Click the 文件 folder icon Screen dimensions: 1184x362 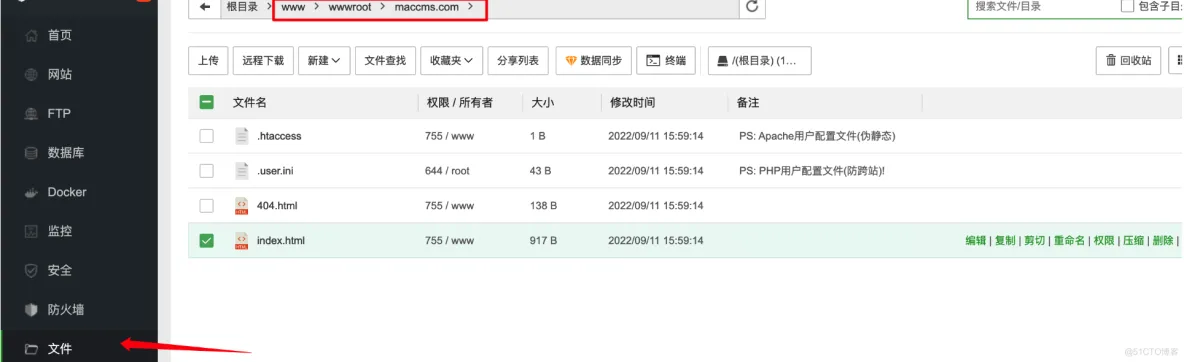(31, 349)
